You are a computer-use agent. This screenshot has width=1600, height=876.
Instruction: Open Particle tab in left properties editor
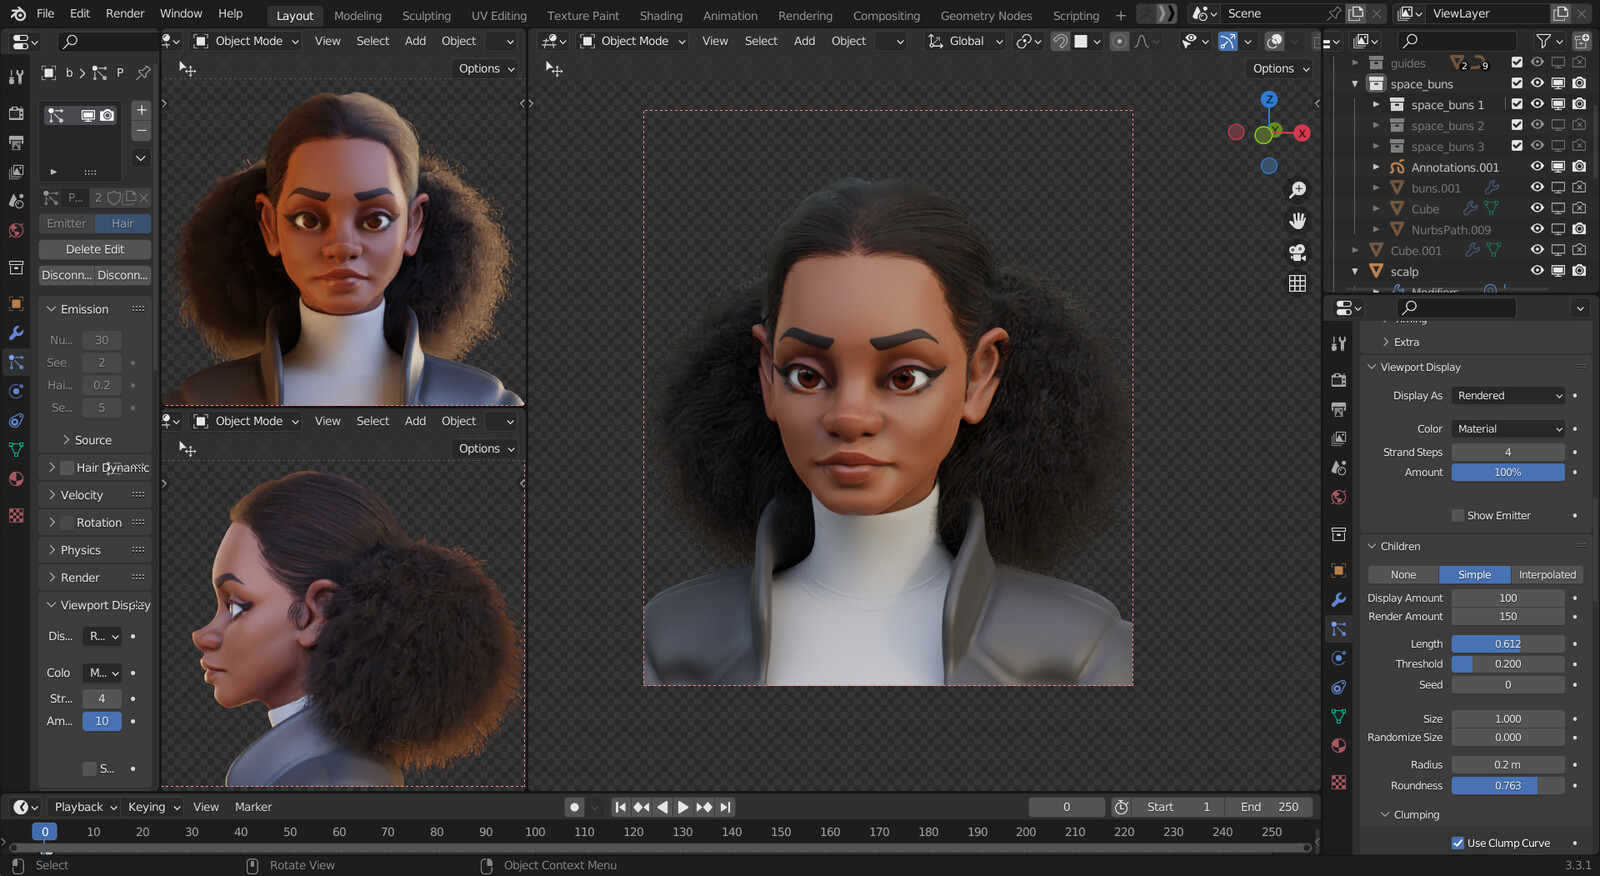pyautogui.click(x=16, y=362)
